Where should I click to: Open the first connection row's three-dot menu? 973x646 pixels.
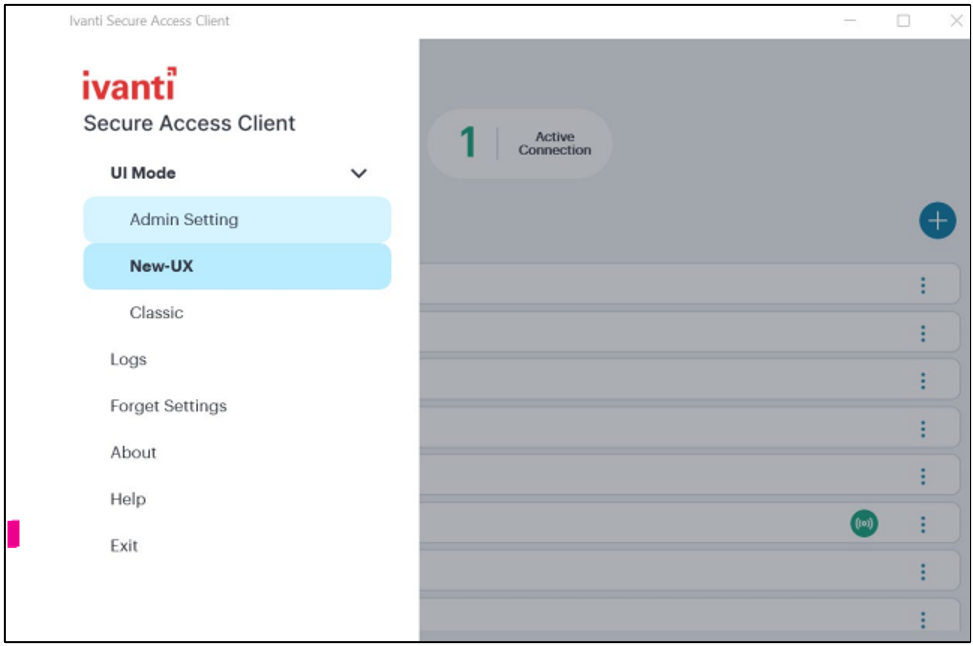[922, 286]
